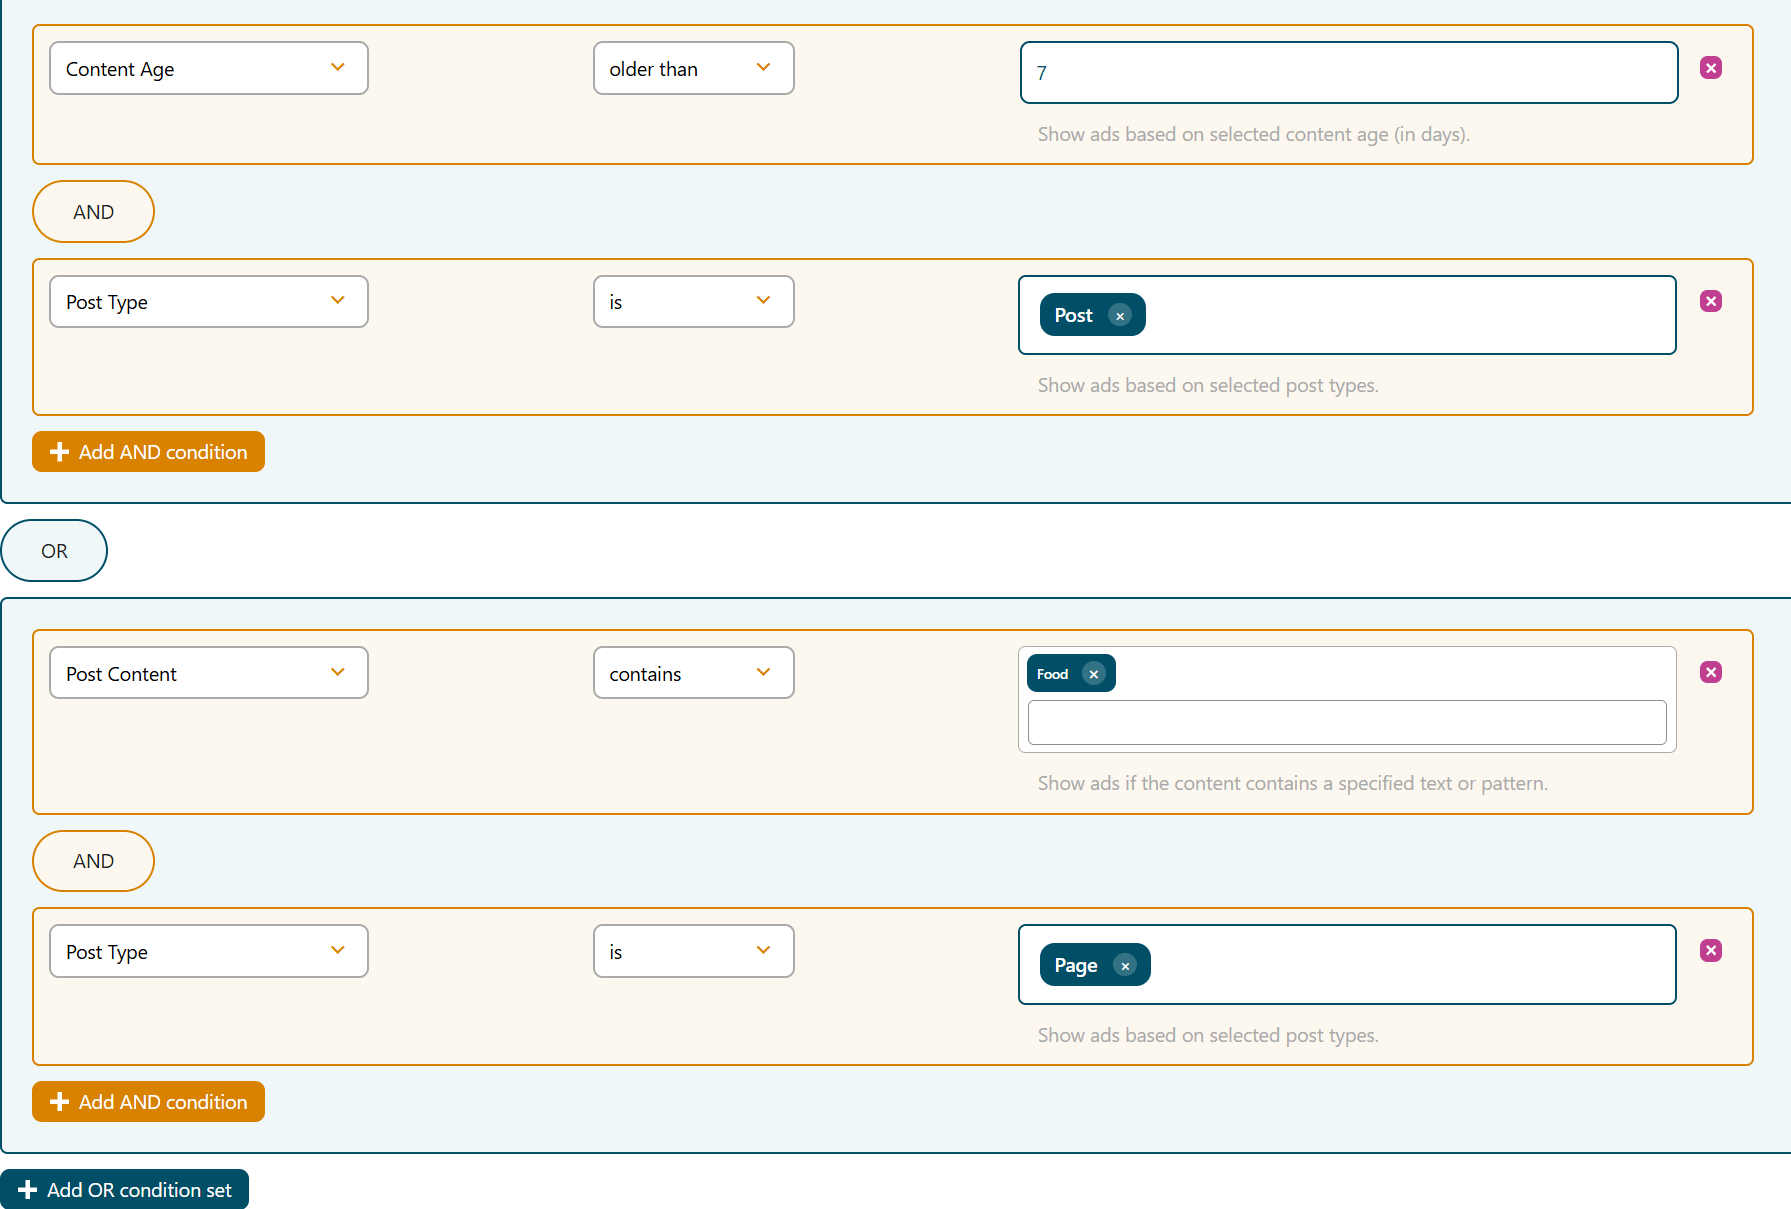Image resolution: width=1791 pixels, height=1209 pixels.
Task: Remove the bottom Post Type condition row
Action: tap(1711, 951)
